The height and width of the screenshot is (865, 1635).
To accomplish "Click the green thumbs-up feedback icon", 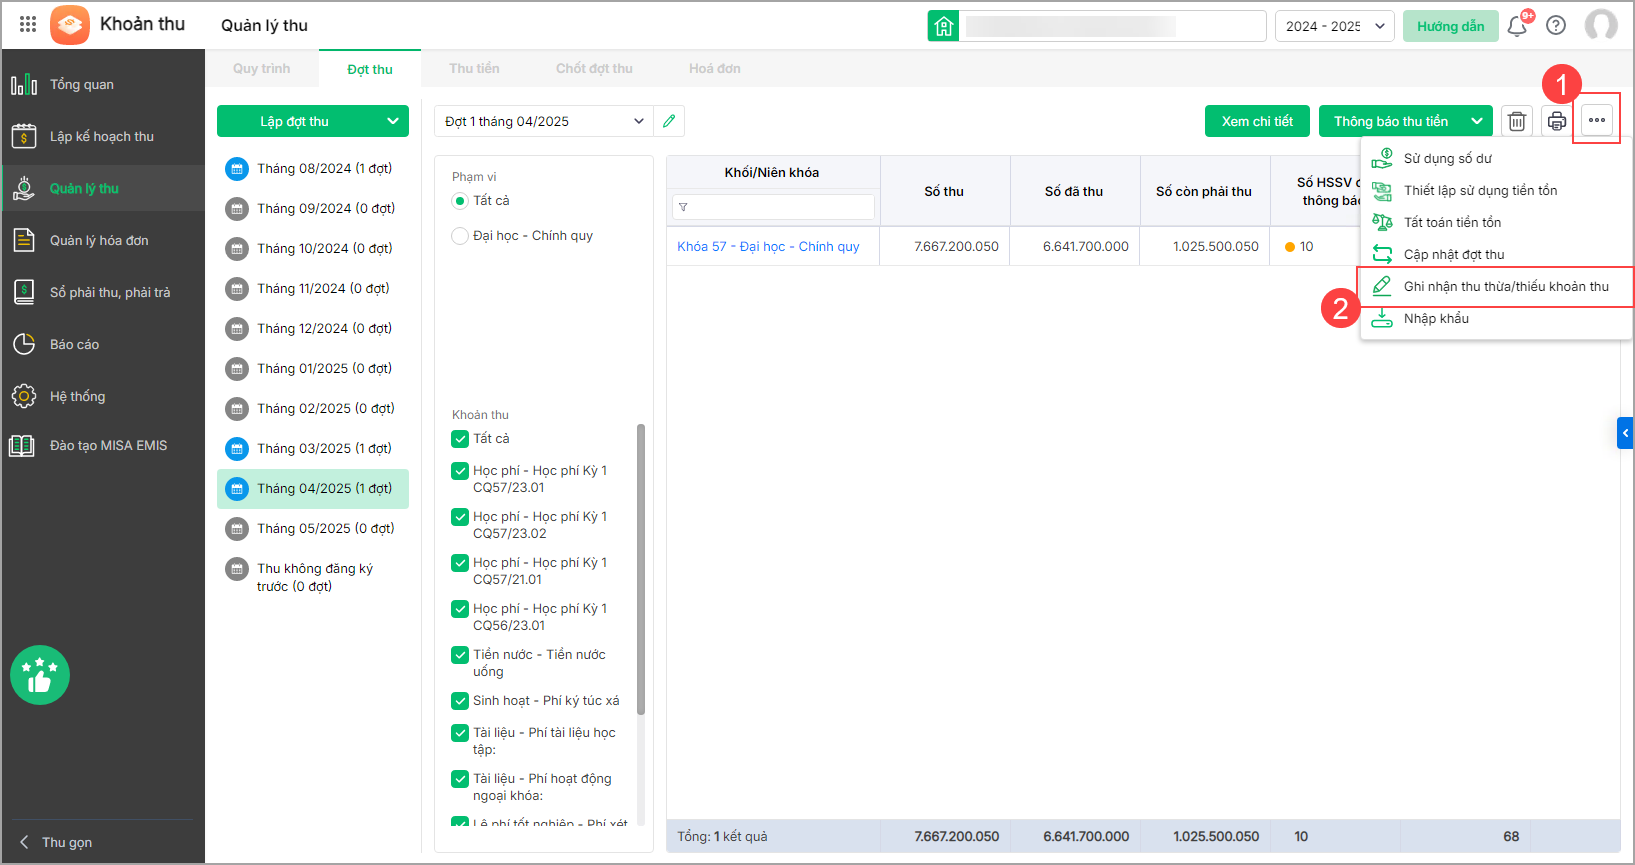I will pos(40,675).
